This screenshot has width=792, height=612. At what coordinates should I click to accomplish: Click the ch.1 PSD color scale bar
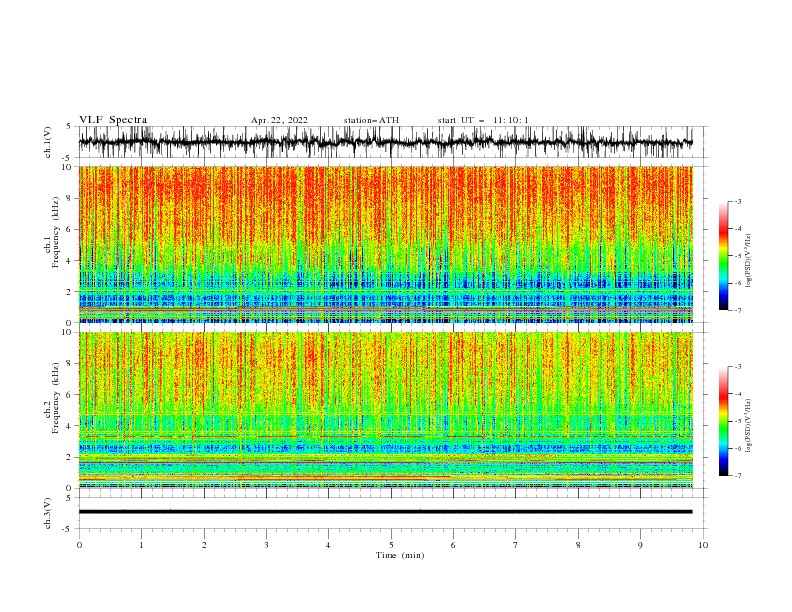[x=723, y=256]
